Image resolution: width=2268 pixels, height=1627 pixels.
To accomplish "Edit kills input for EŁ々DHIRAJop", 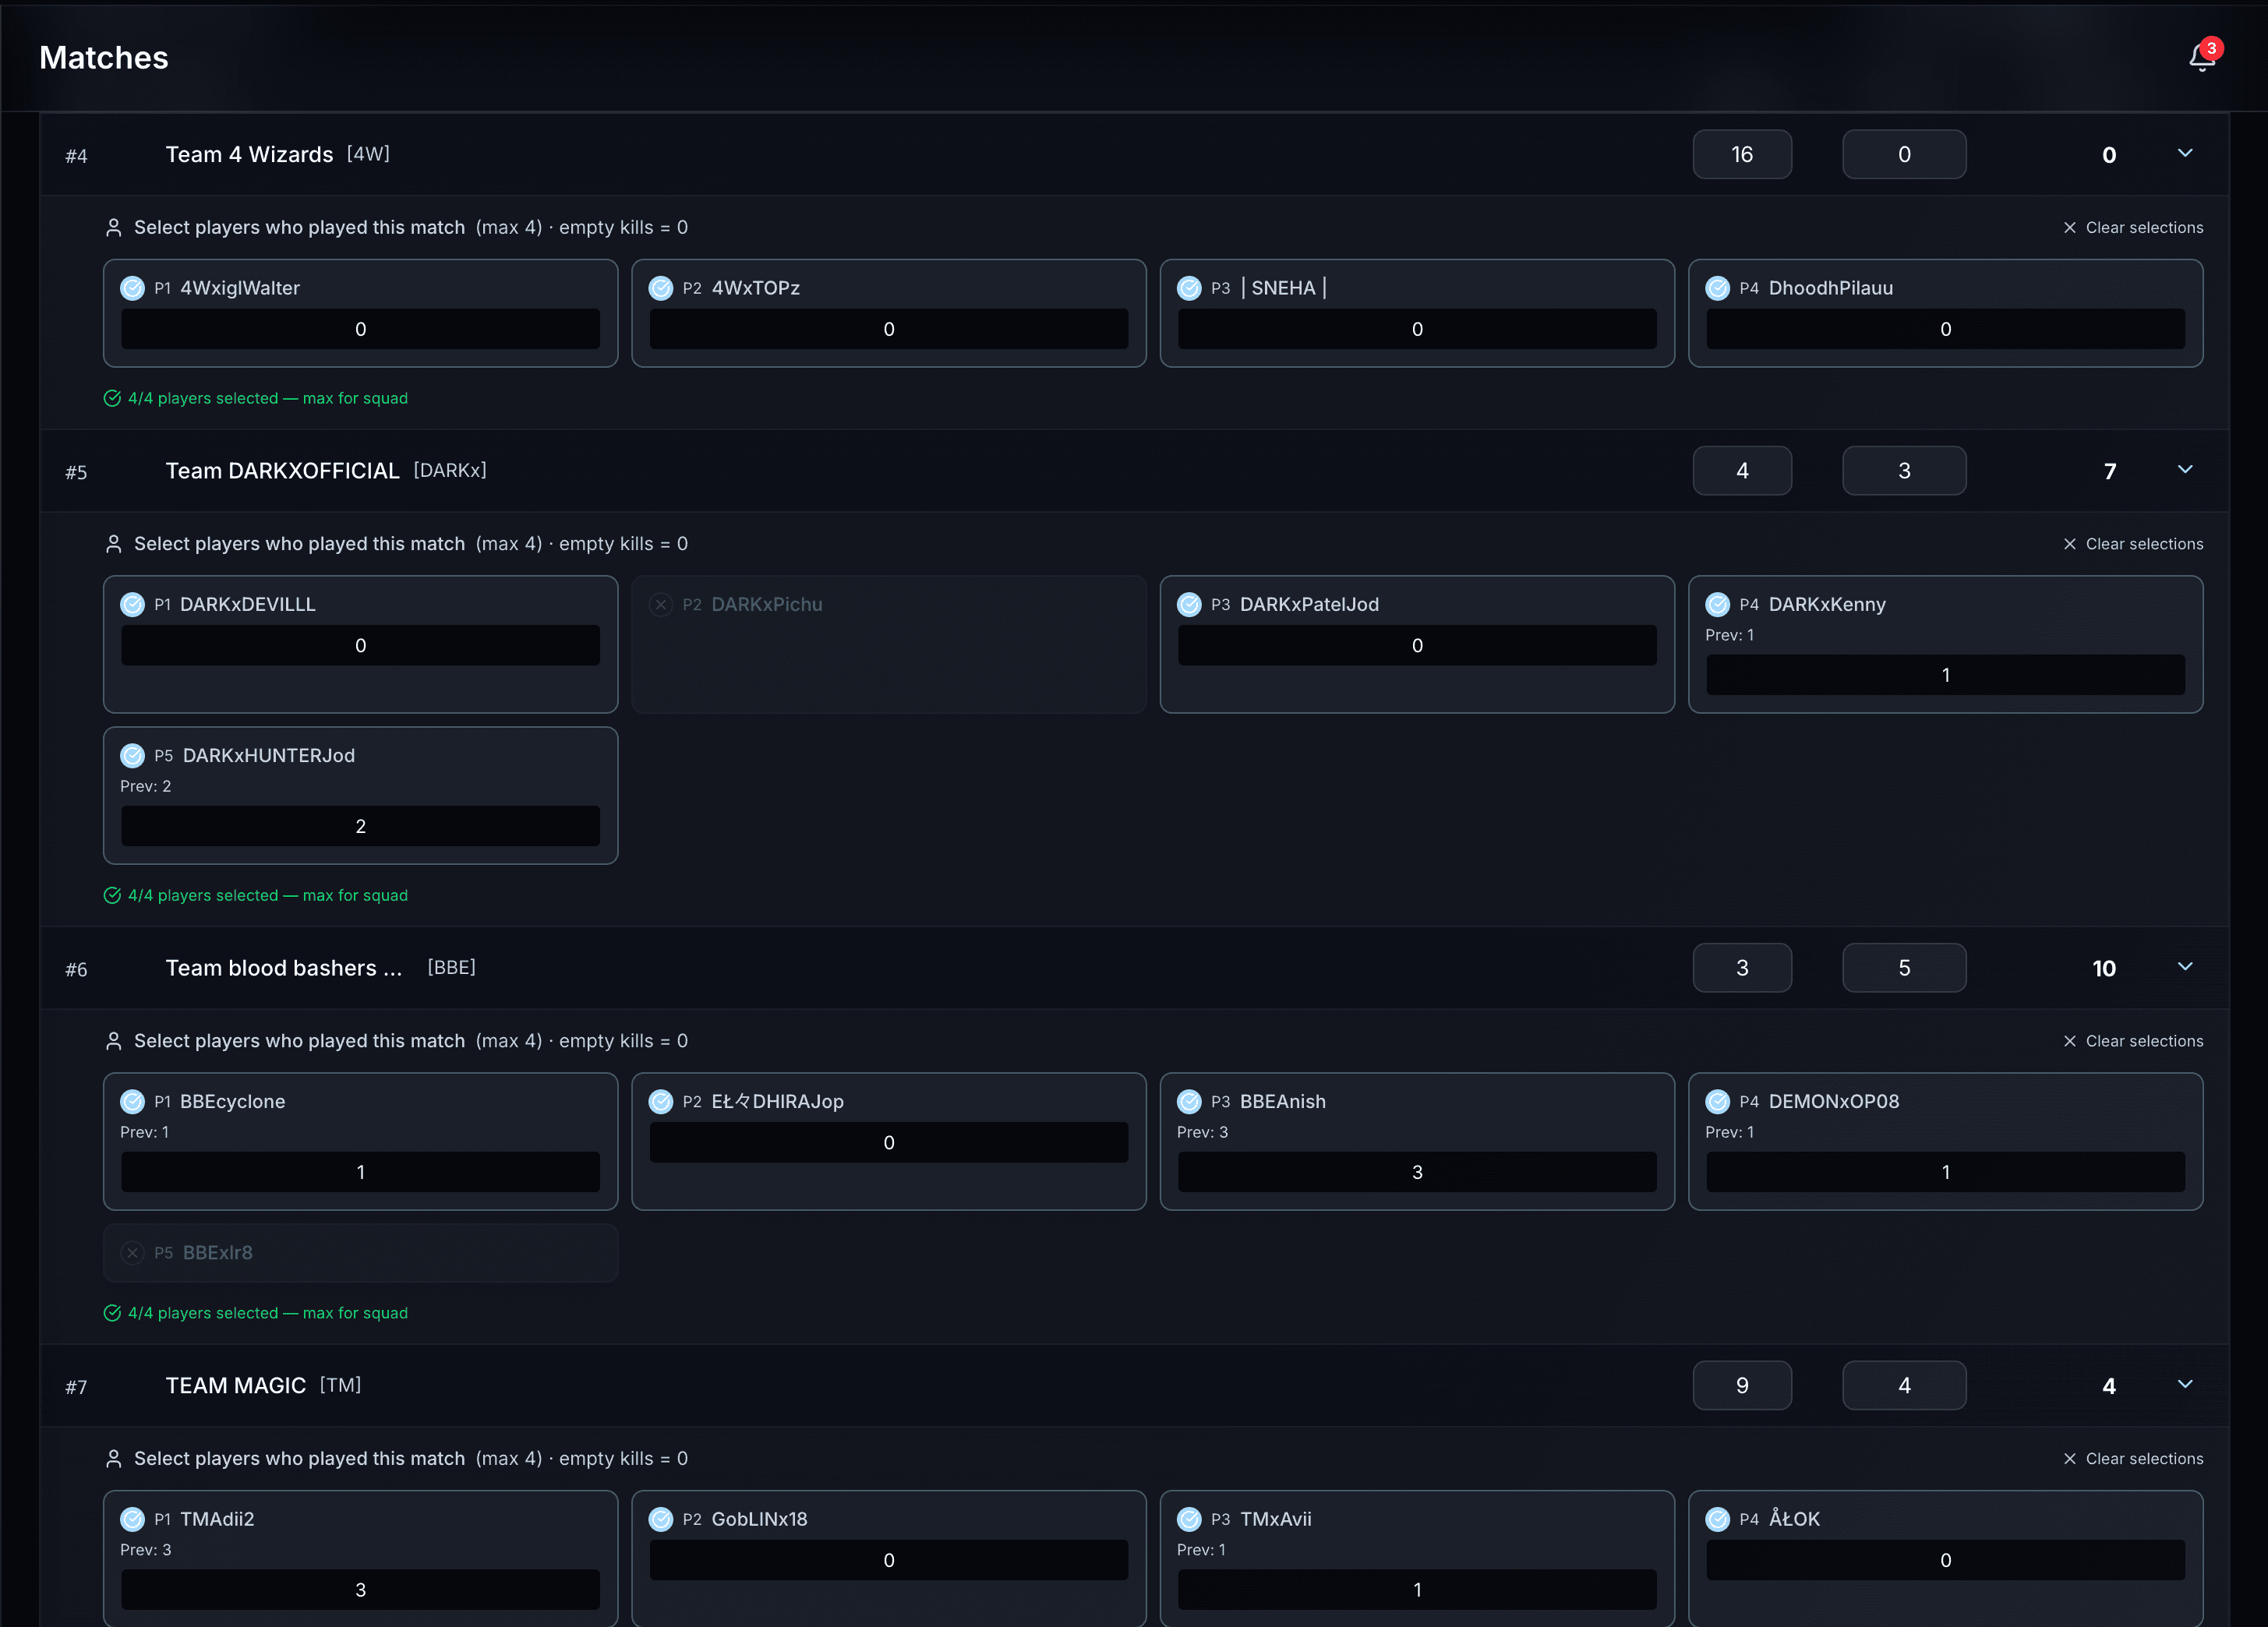I will click(889, 1142).
